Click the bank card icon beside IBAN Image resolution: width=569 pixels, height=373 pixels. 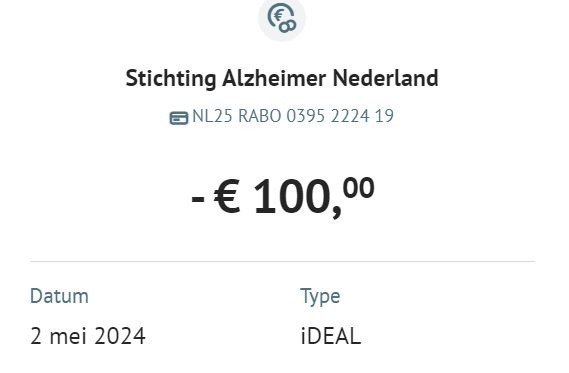[x=179, y=118]
